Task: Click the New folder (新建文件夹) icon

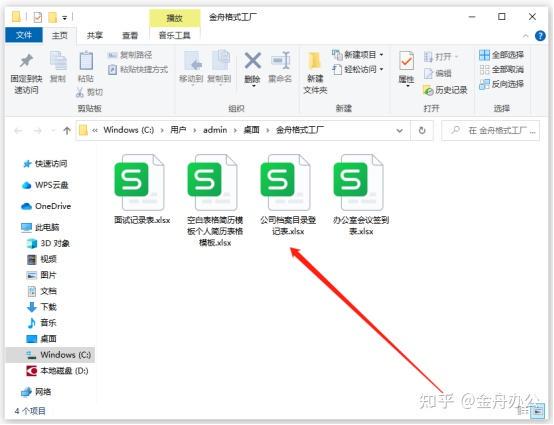Action: (314, 61)
